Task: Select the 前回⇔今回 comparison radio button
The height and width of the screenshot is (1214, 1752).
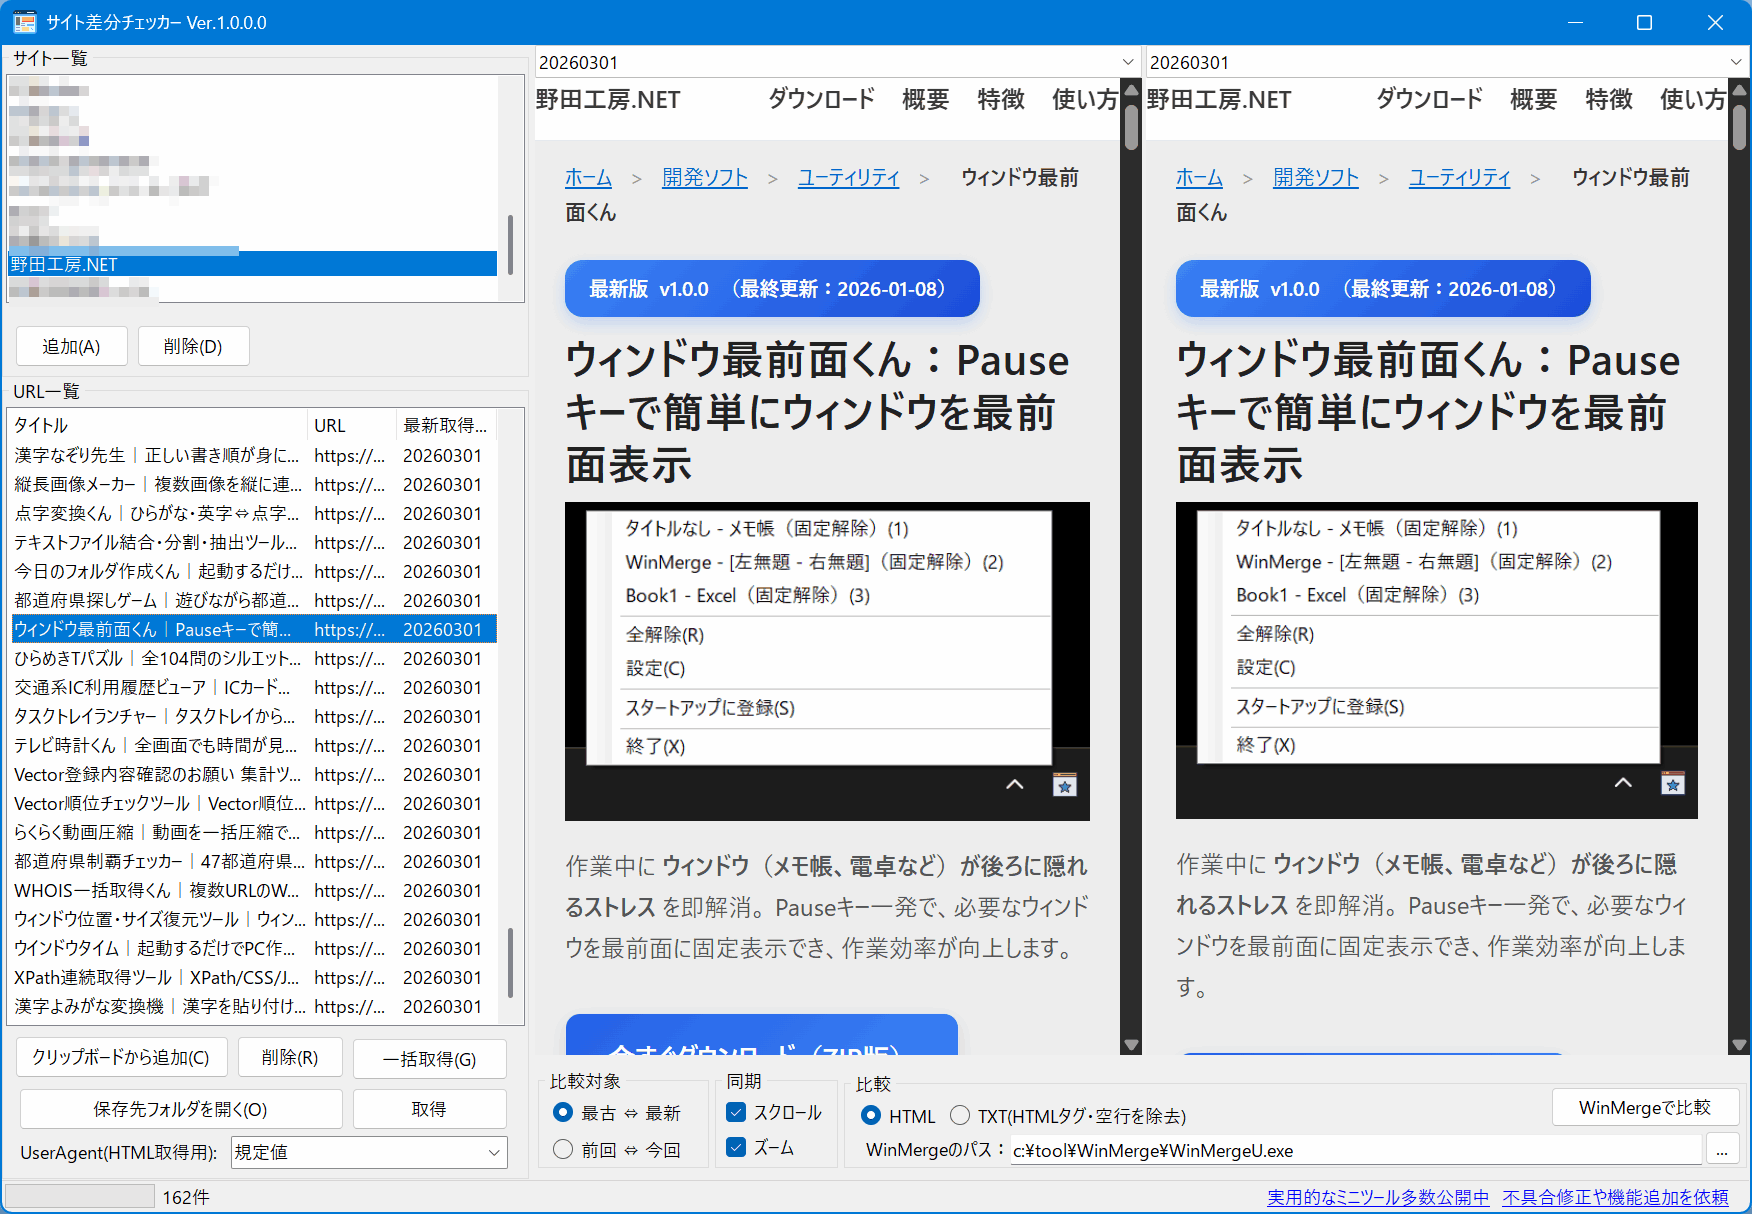Action: [x=562, y=1149]
